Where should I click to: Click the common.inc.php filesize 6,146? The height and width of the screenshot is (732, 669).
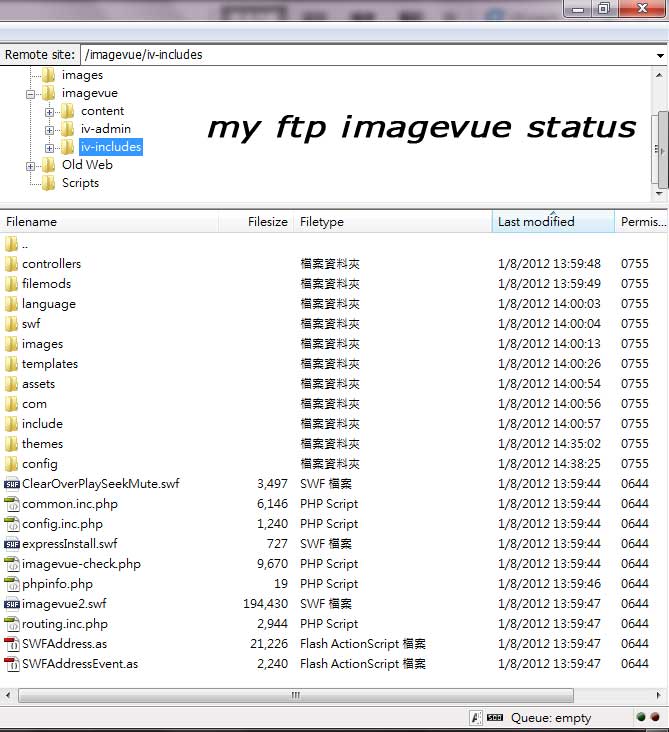(273, 504)
